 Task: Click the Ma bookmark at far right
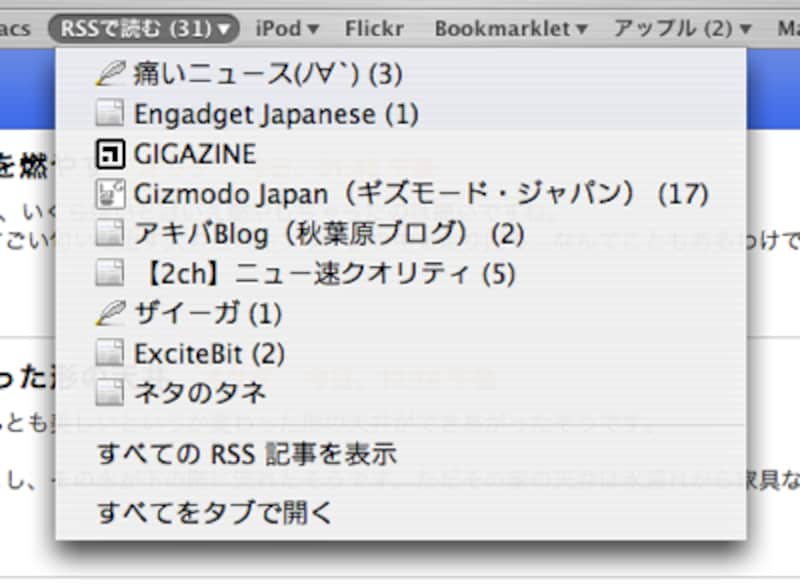point(792,29)
